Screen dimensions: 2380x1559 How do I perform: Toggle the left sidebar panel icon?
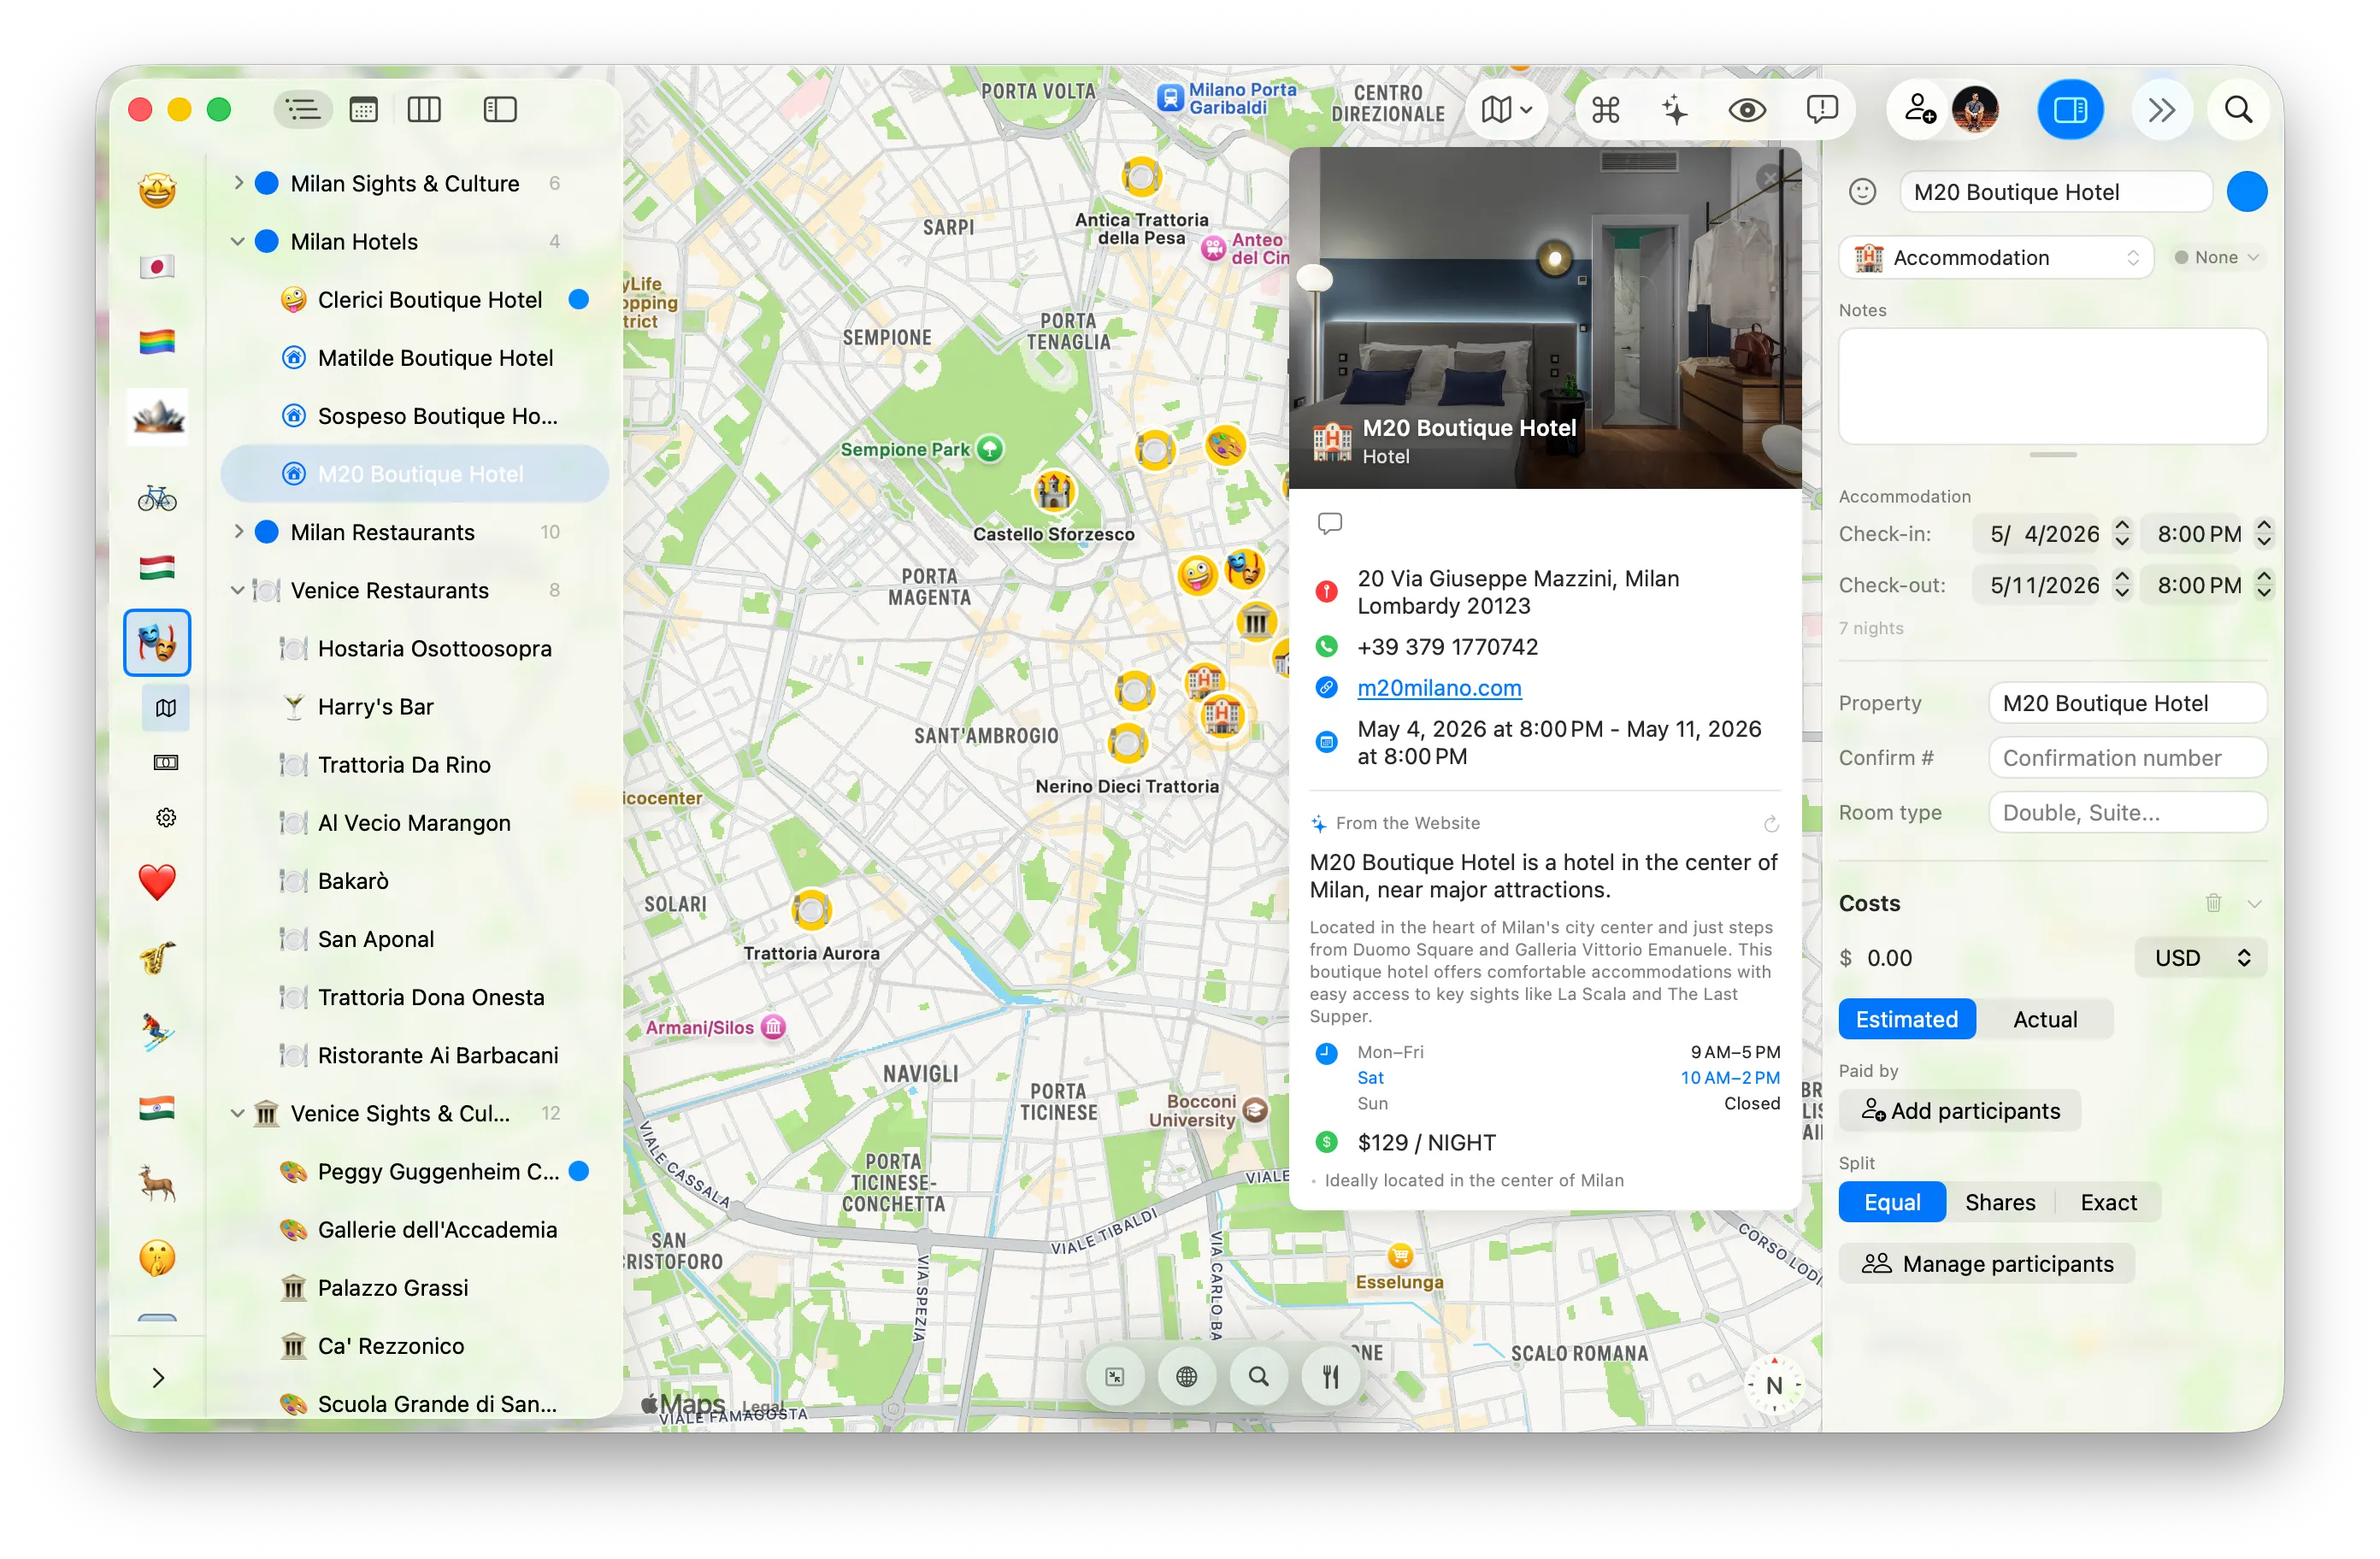(x=499, y=109)
